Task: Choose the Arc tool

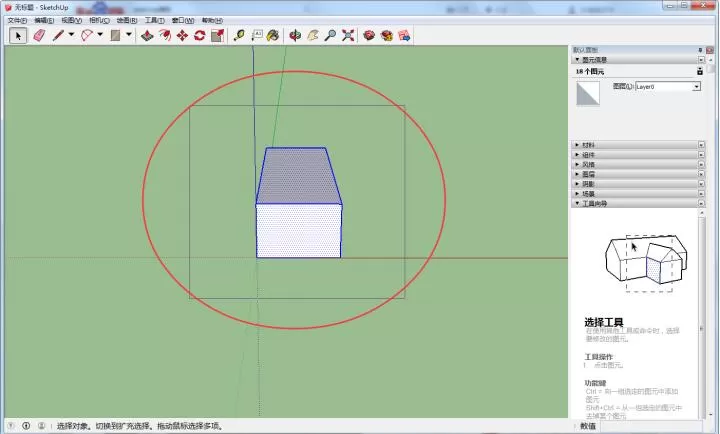Action: click(87, 35)
